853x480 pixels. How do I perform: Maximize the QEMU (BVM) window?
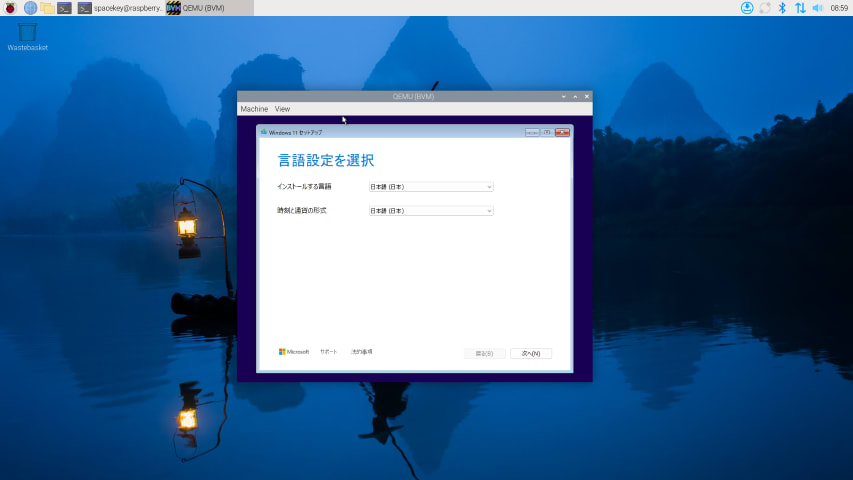coord(575,96)
